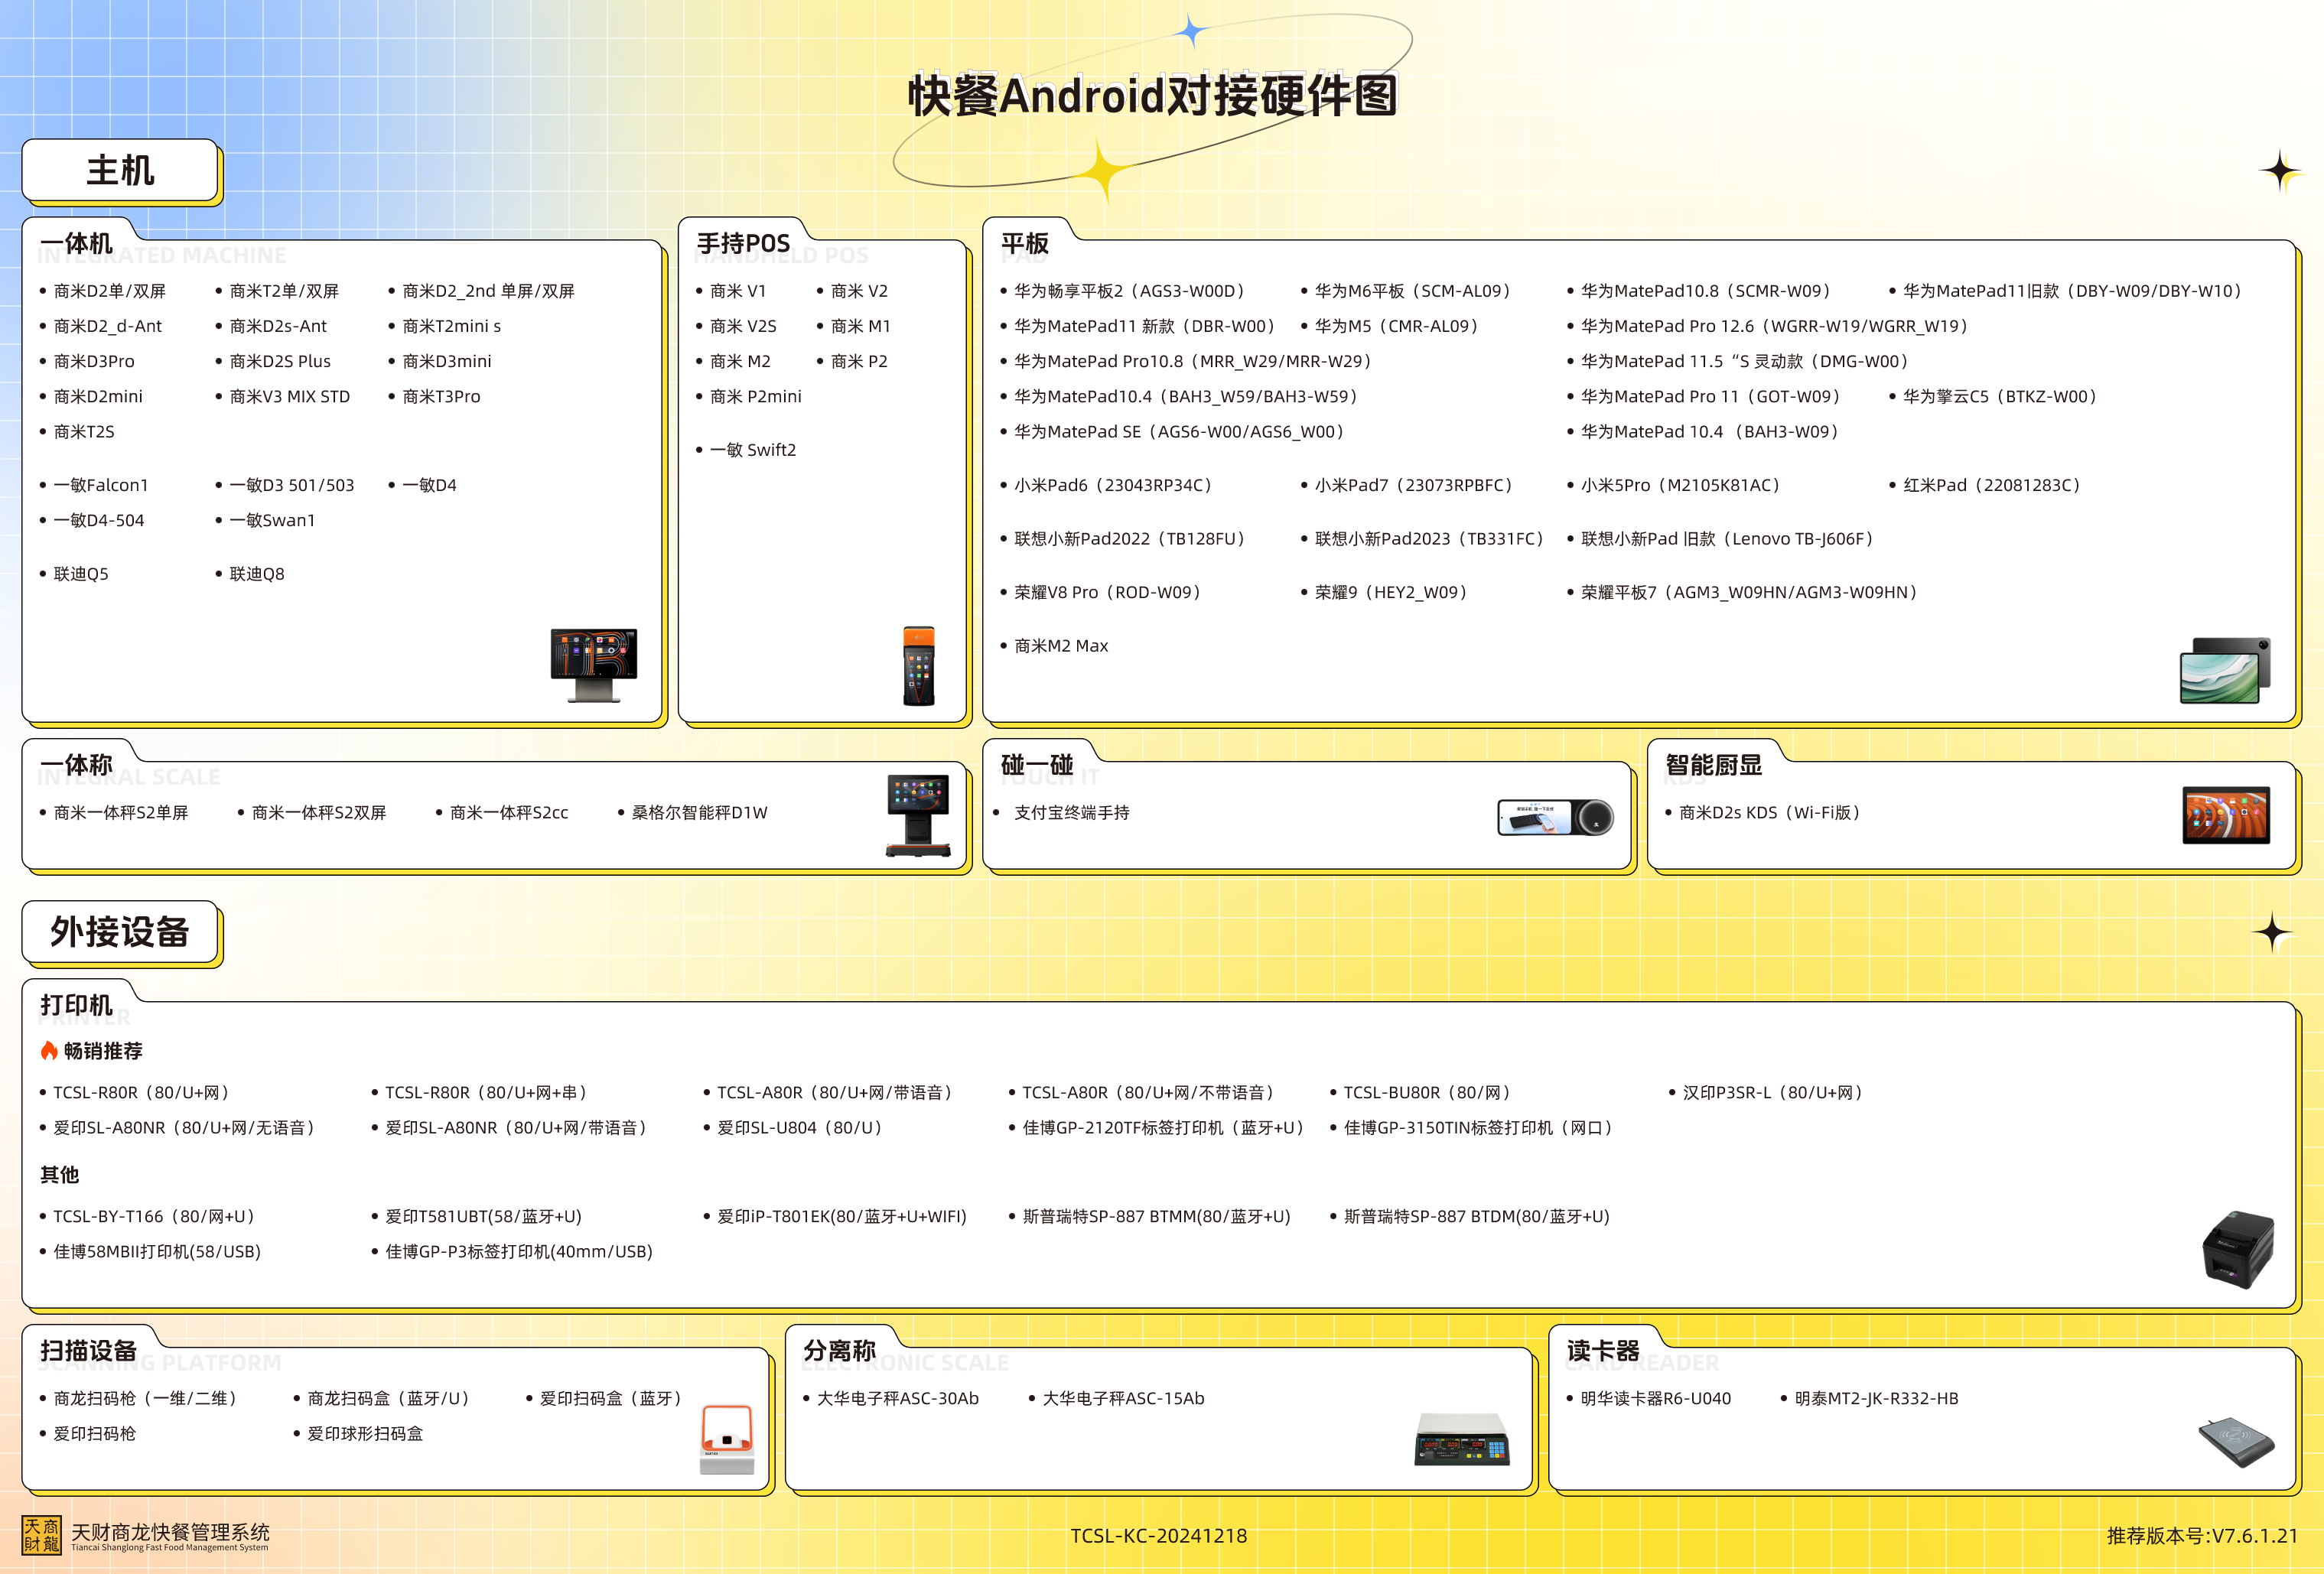Select 联想小新Pad2023（TB331FC）entry
This screenshot has height=1574, width=2324.
[x=1433, y=539]
